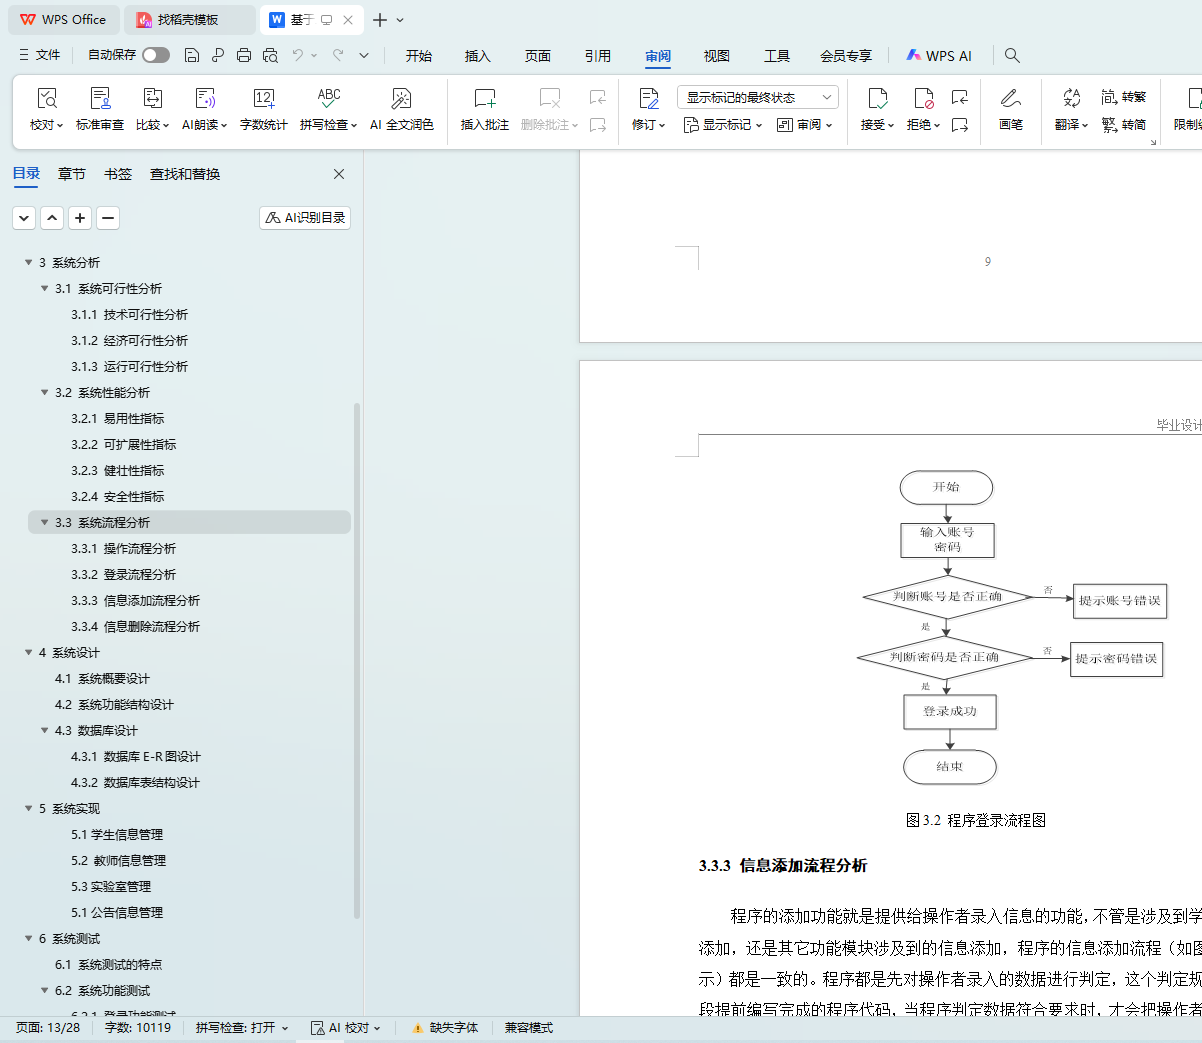Viewport: 1202px width, 1043px height.
Task: Open the 书签 tab in sidebar
Action: (x=118, y=174)
